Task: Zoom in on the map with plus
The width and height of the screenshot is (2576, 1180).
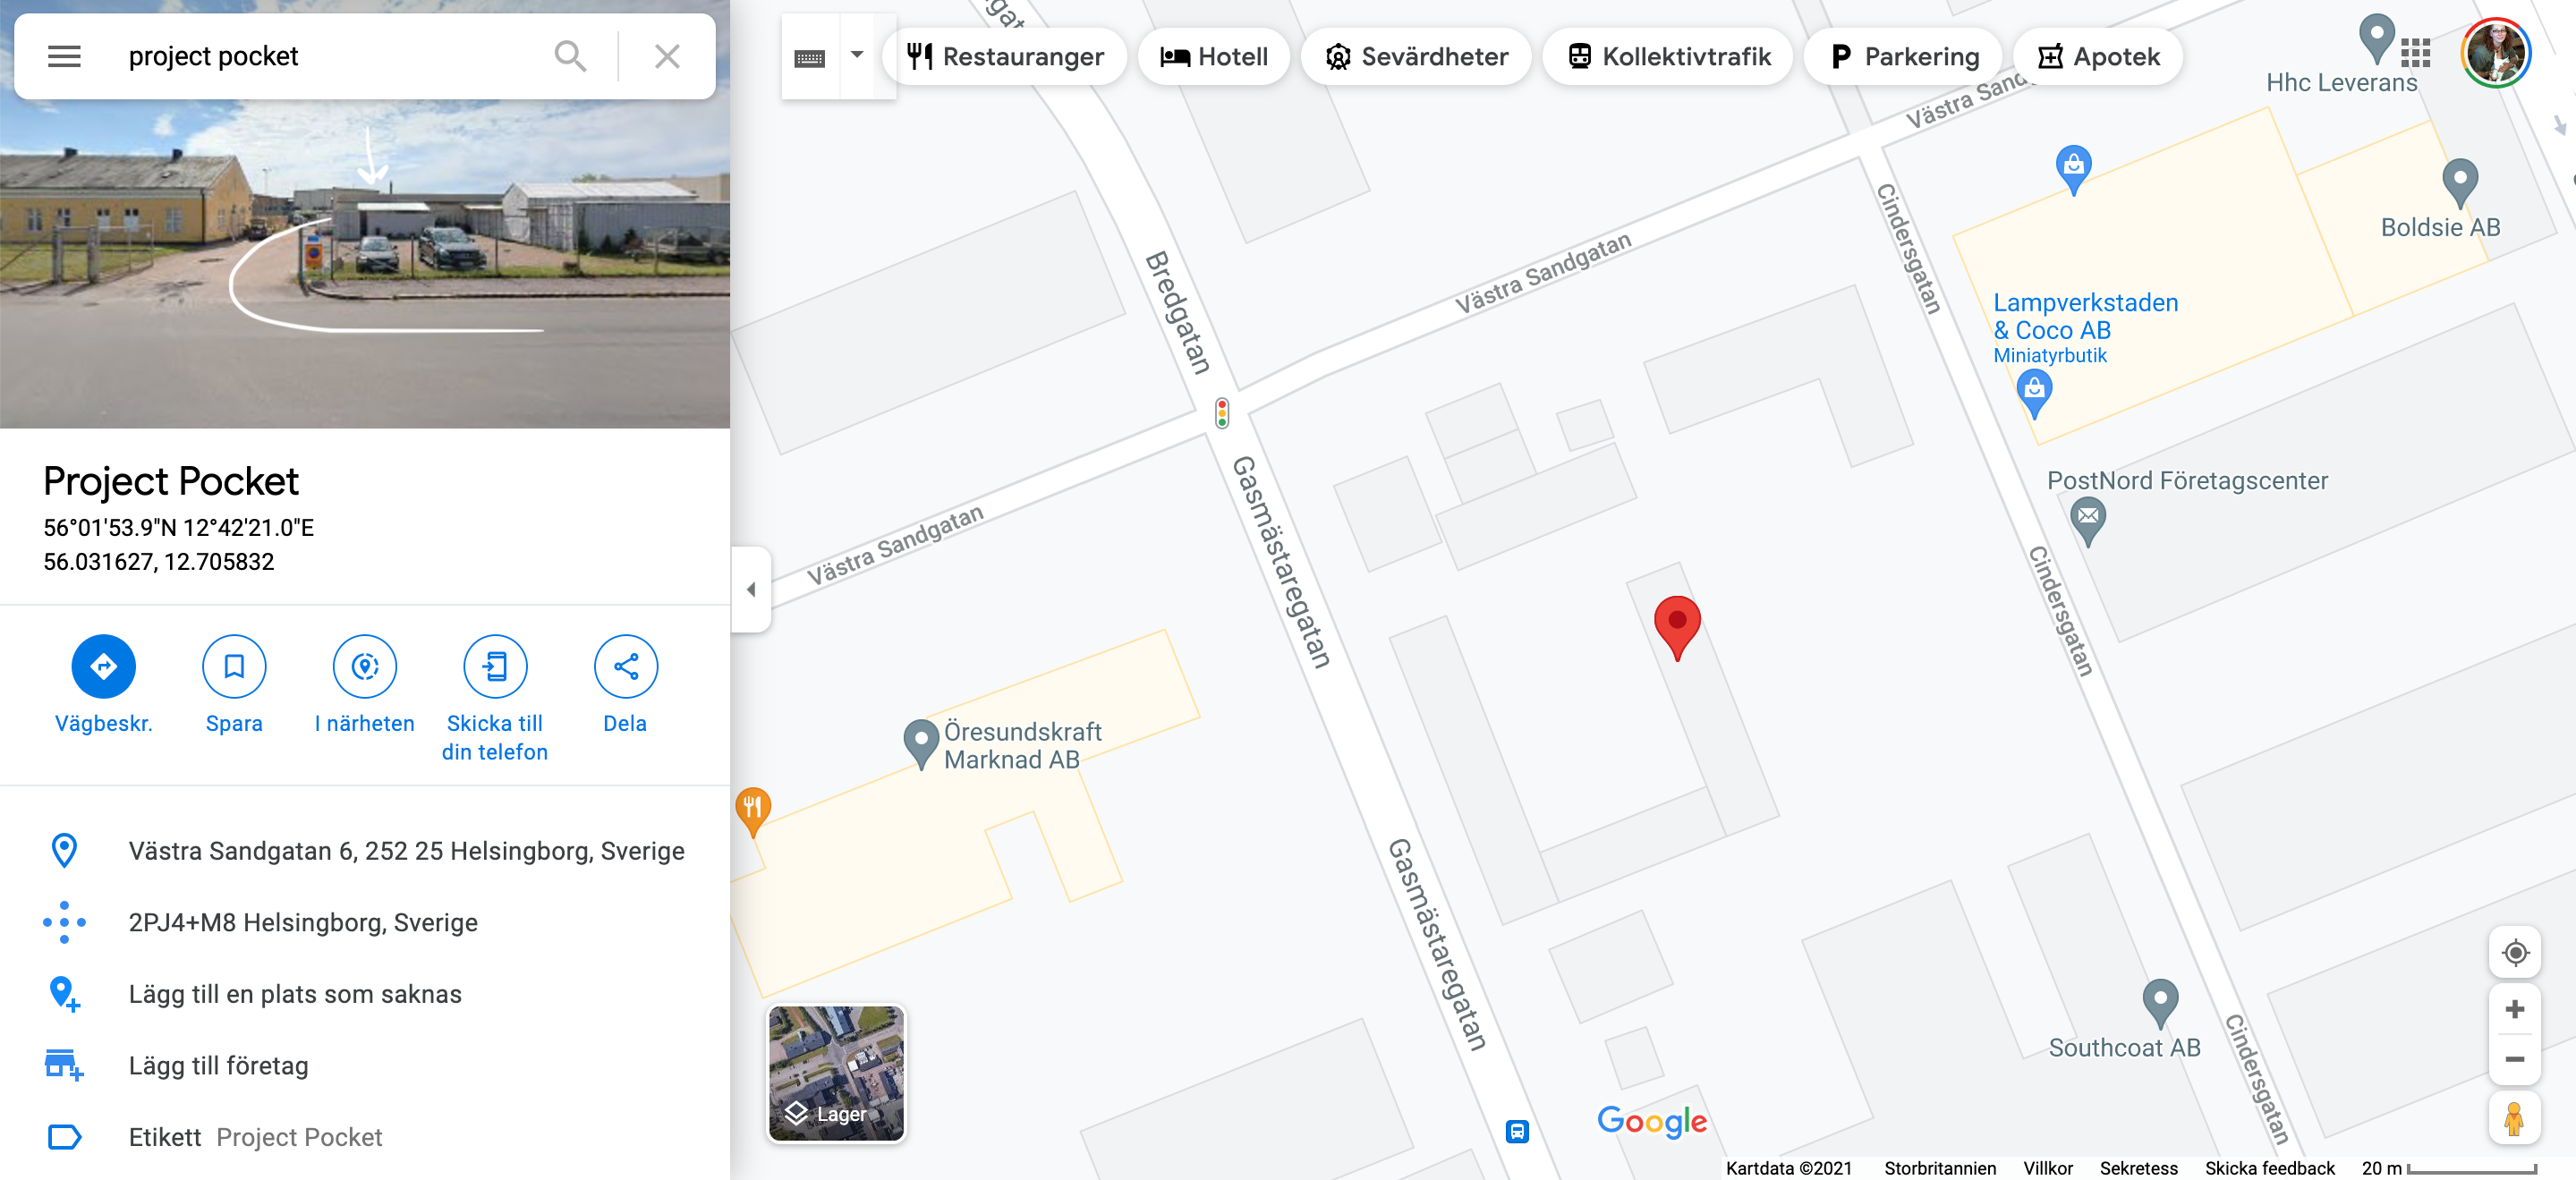Action: 2515,1010
